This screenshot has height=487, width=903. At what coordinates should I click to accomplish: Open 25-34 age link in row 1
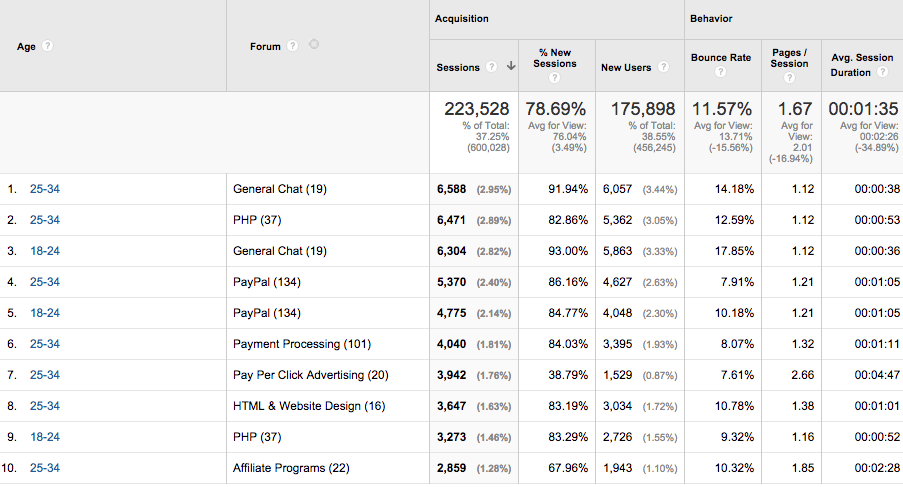[45, 189]
